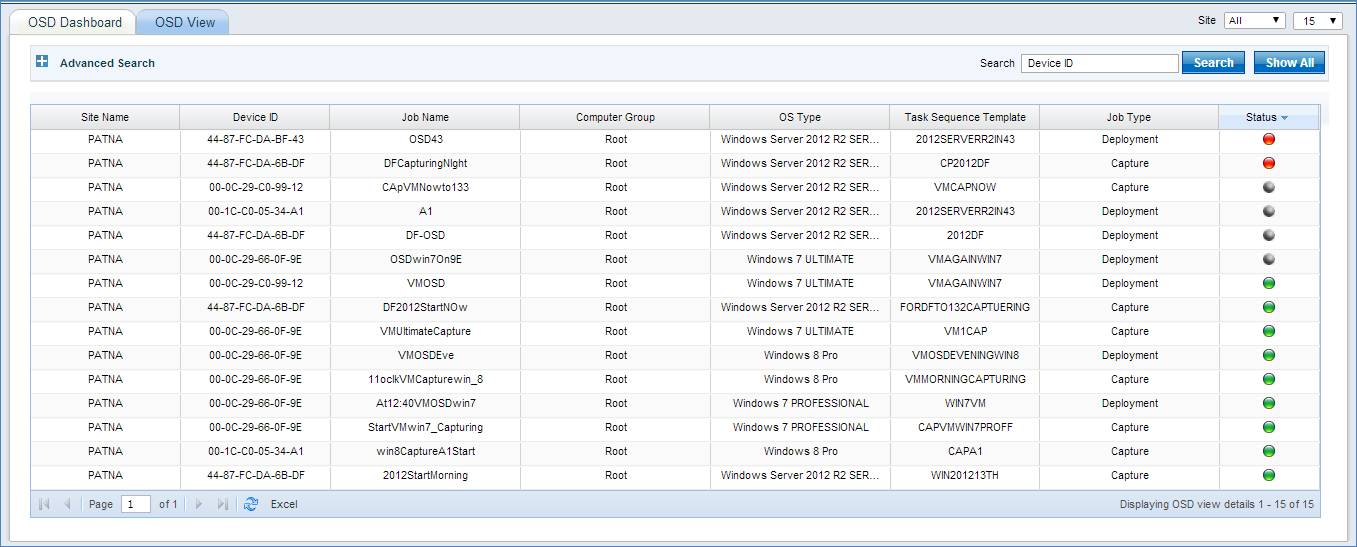
Task: Click the green status icon for VMOSD
Action: click(x=1269, y=283)
